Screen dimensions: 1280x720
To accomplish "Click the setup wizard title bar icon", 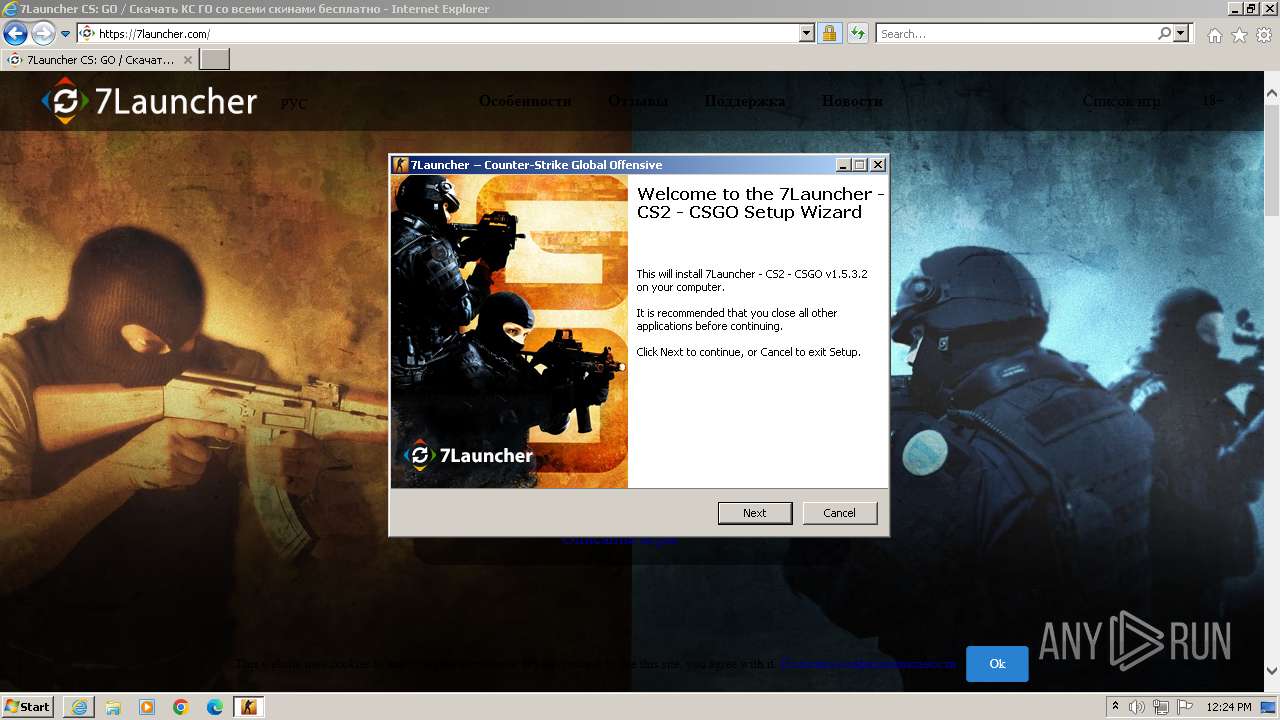I will point(401,165).
